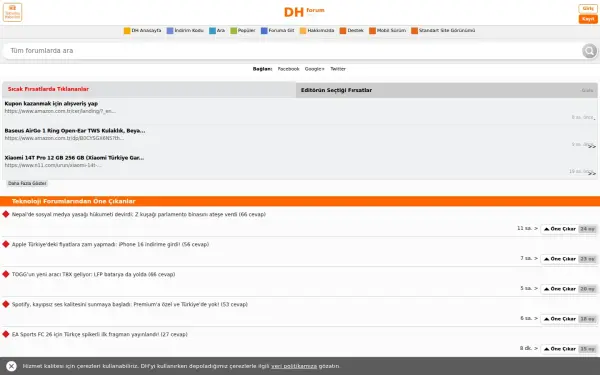Click the orange square before Destek
The height and width of the screenshot is (375, 600).
[343, 31]
